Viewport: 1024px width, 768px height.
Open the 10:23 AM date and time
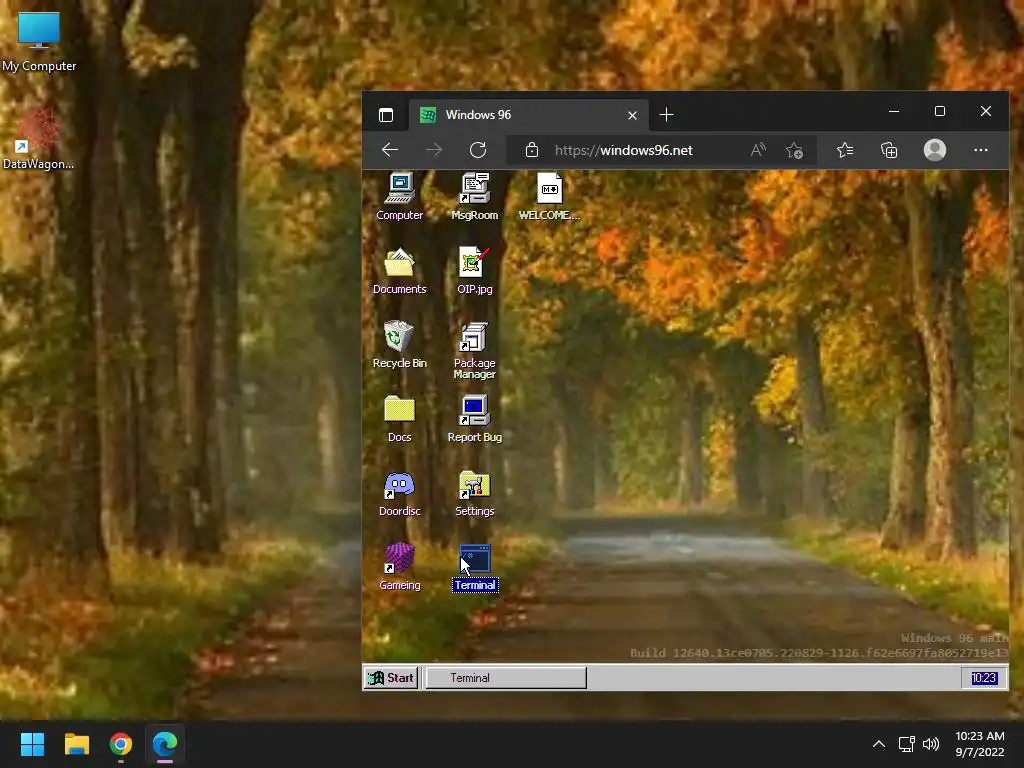980,744
